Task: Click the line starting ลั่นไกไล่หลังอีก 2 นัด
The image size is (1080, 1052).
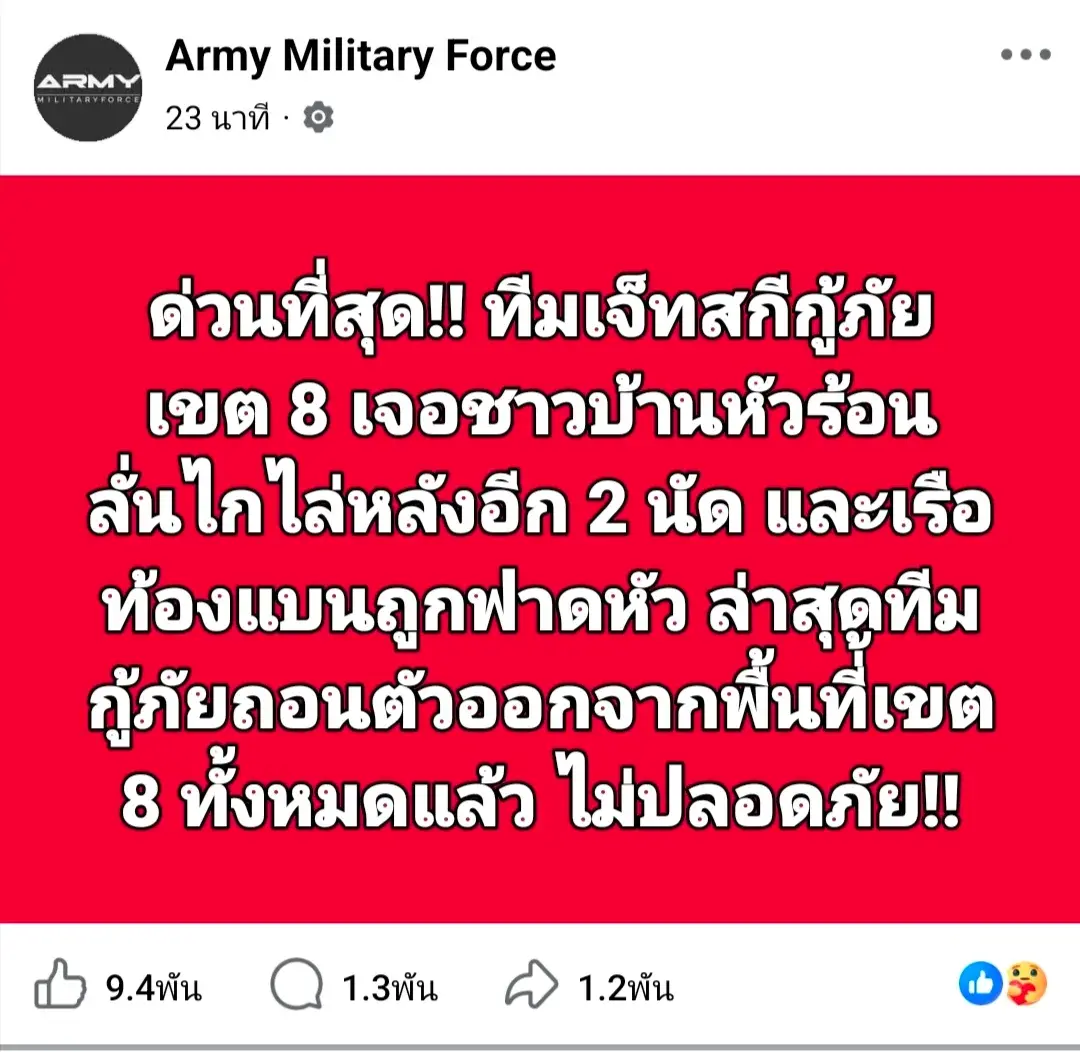Action: 540,508
